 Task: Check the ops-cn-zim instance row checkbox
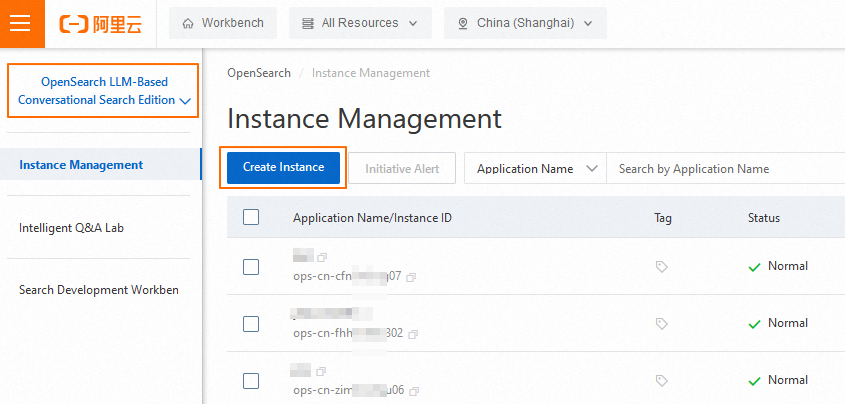pyautogui.click(x=251, y=381)
